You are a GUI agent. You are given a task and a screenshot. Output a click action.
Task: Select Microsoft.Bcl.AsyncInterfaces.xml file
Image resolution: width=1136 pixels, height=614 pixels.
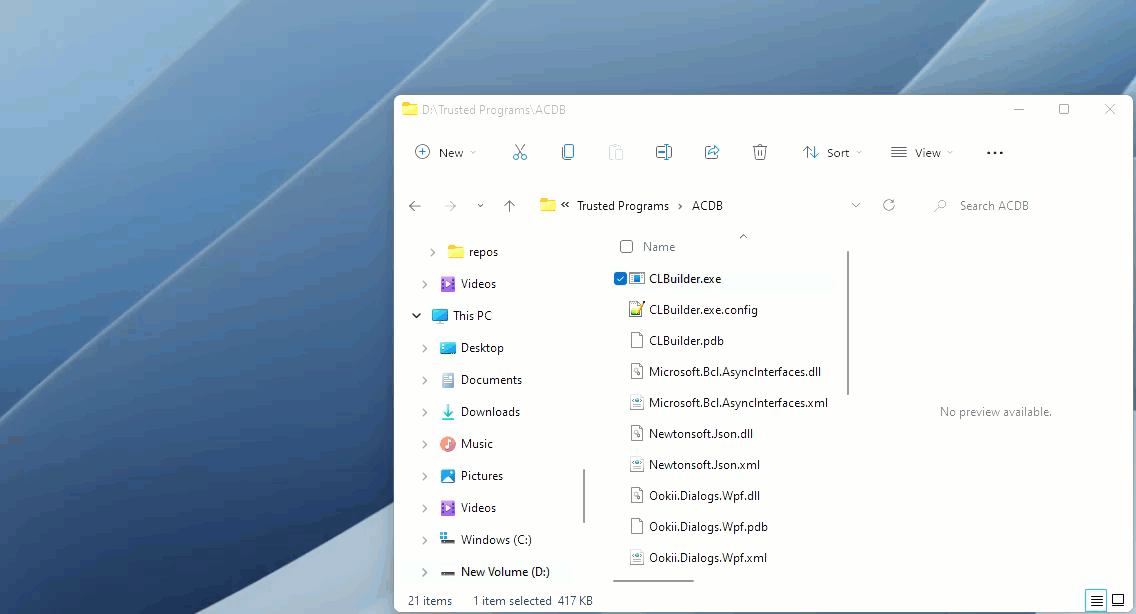(738, 403)
